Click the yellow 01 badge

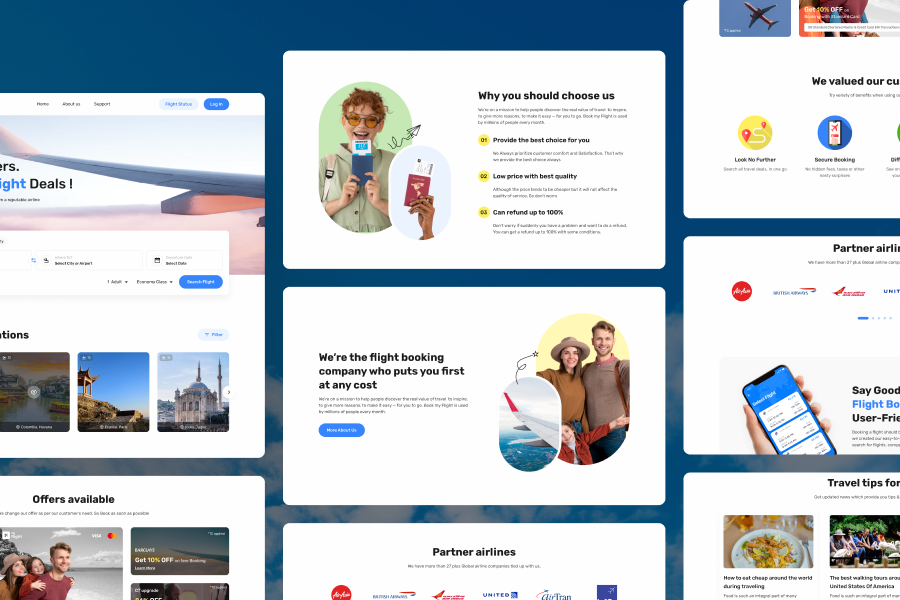tap(484, 140)
